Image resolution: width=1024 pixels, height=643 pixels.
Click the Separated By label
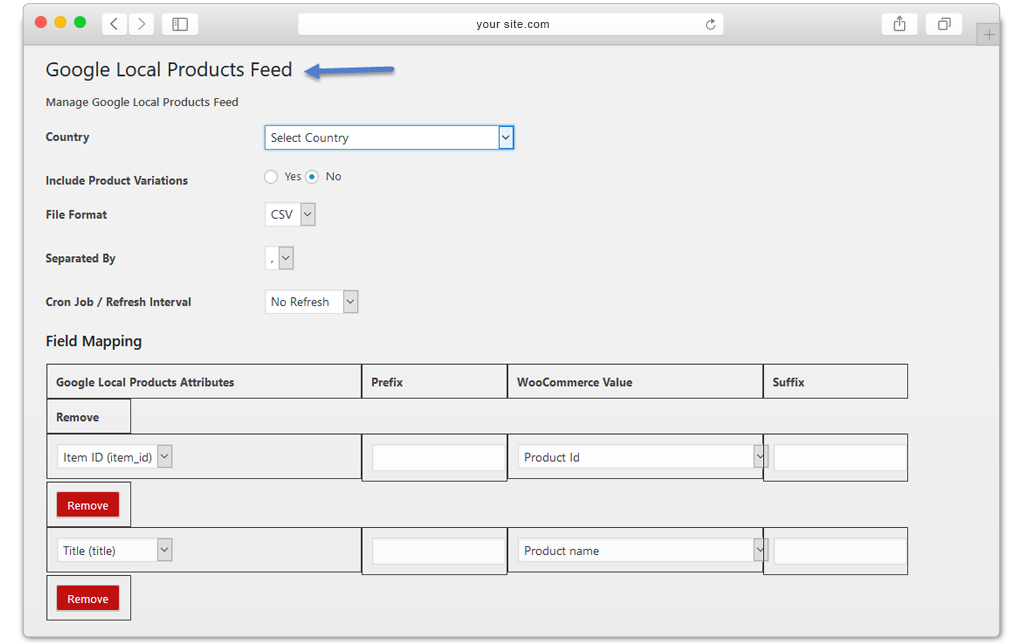click(80, 258)
